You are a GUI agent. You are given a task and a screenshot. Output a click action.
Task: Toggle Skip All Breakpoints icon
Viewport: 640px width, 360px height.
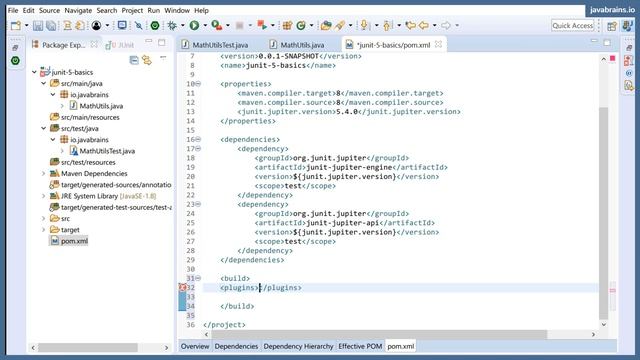point(139,26)
